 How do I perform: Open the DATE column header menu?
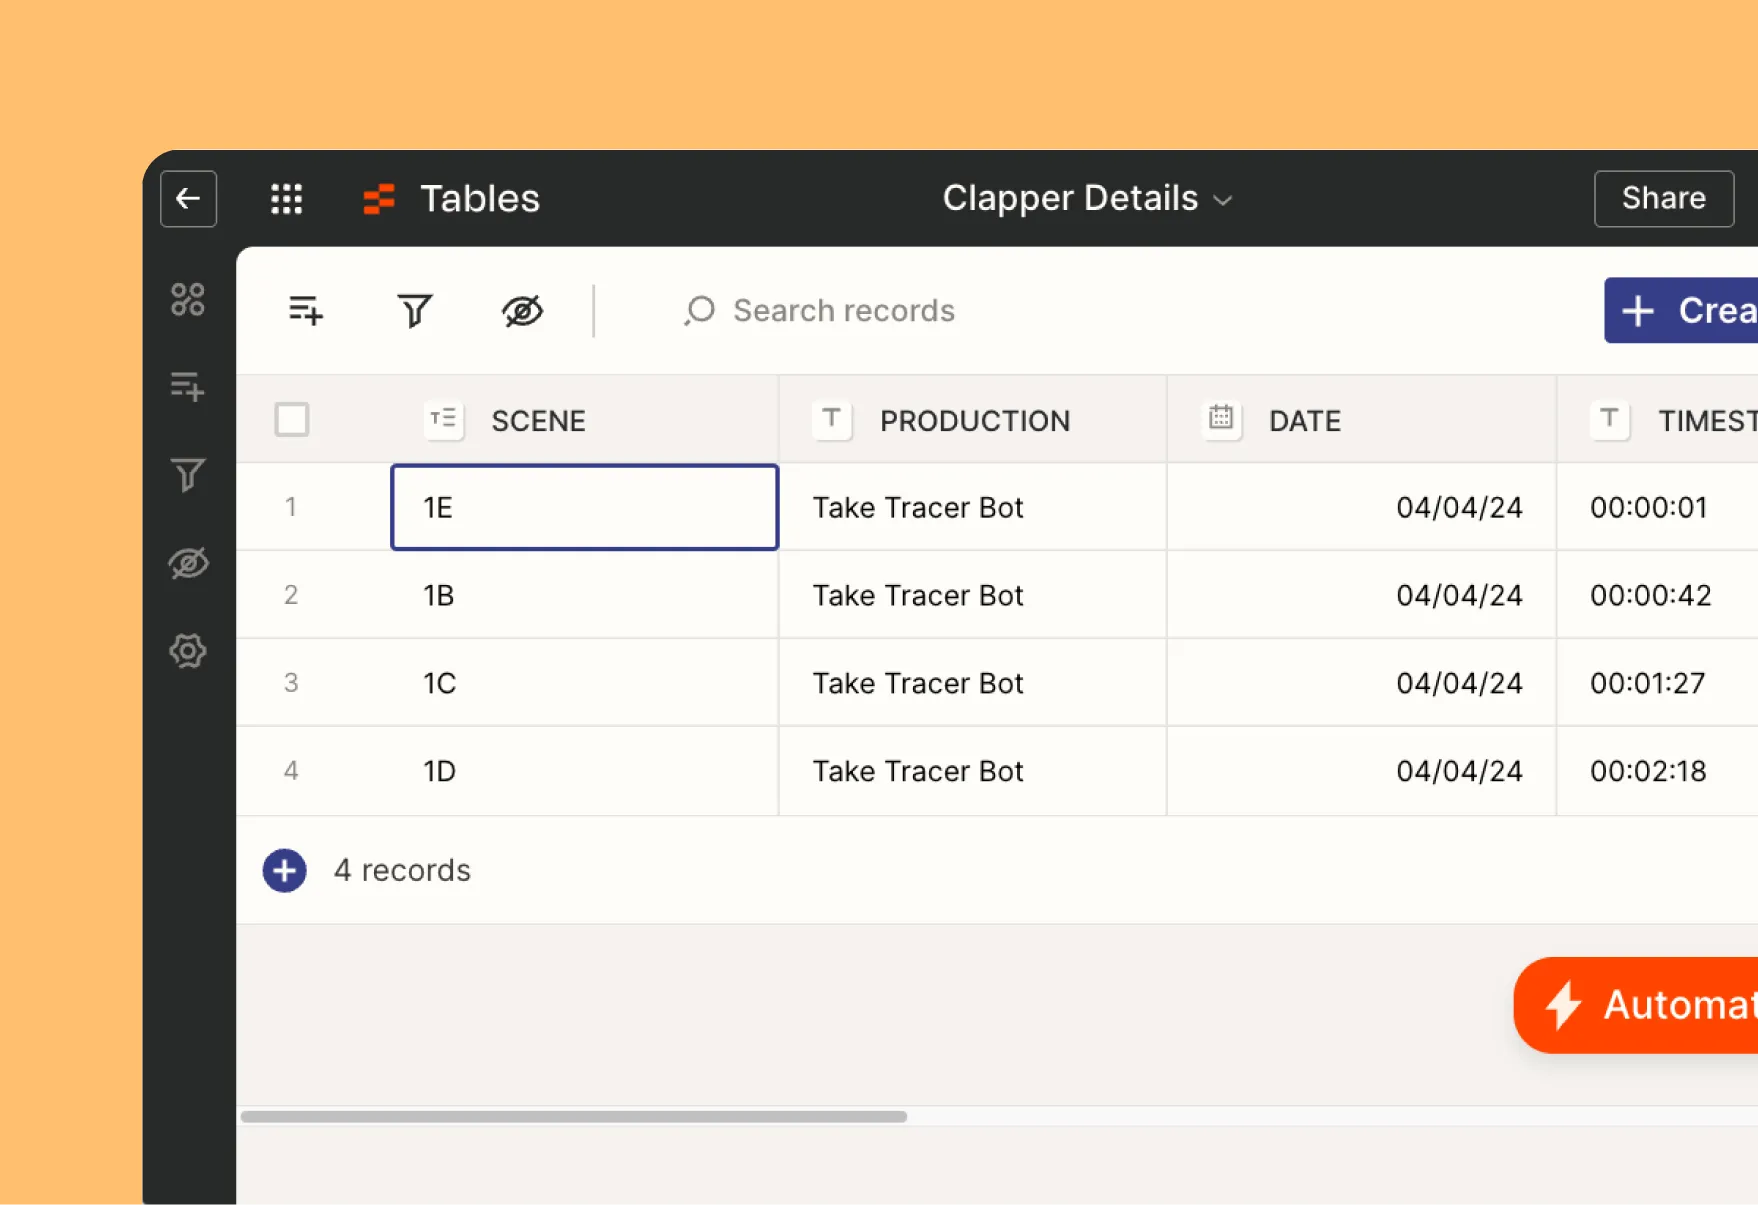click(1361, 420)
